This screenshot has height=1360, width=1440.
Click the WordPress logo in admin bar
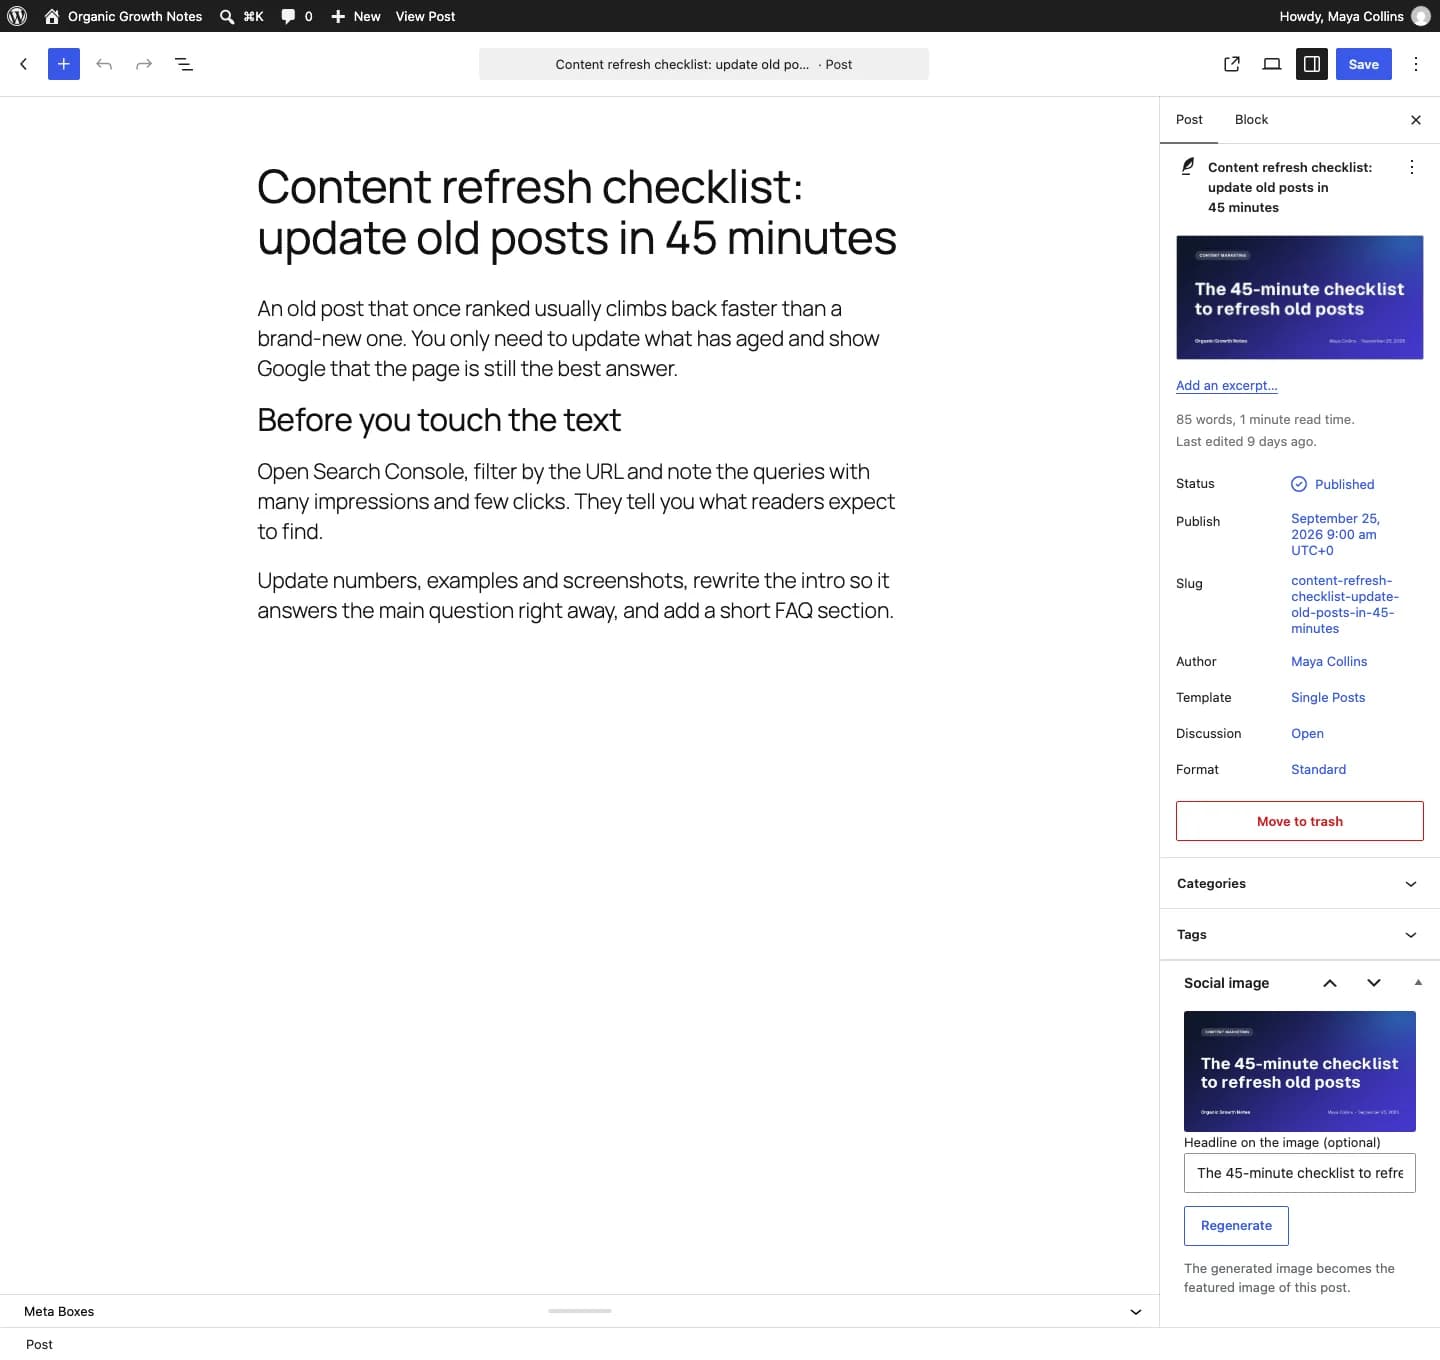click(x=17, y=16)
